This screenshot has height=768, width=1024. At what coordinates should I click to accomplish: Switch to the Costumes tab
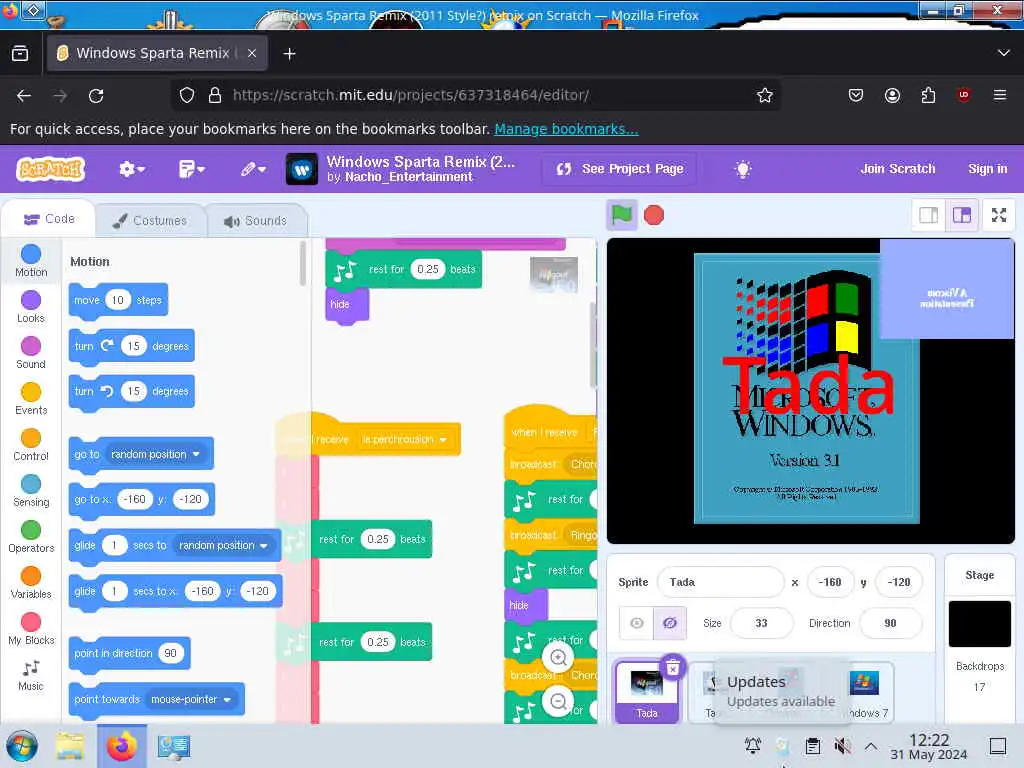click(x=150, y=221)
